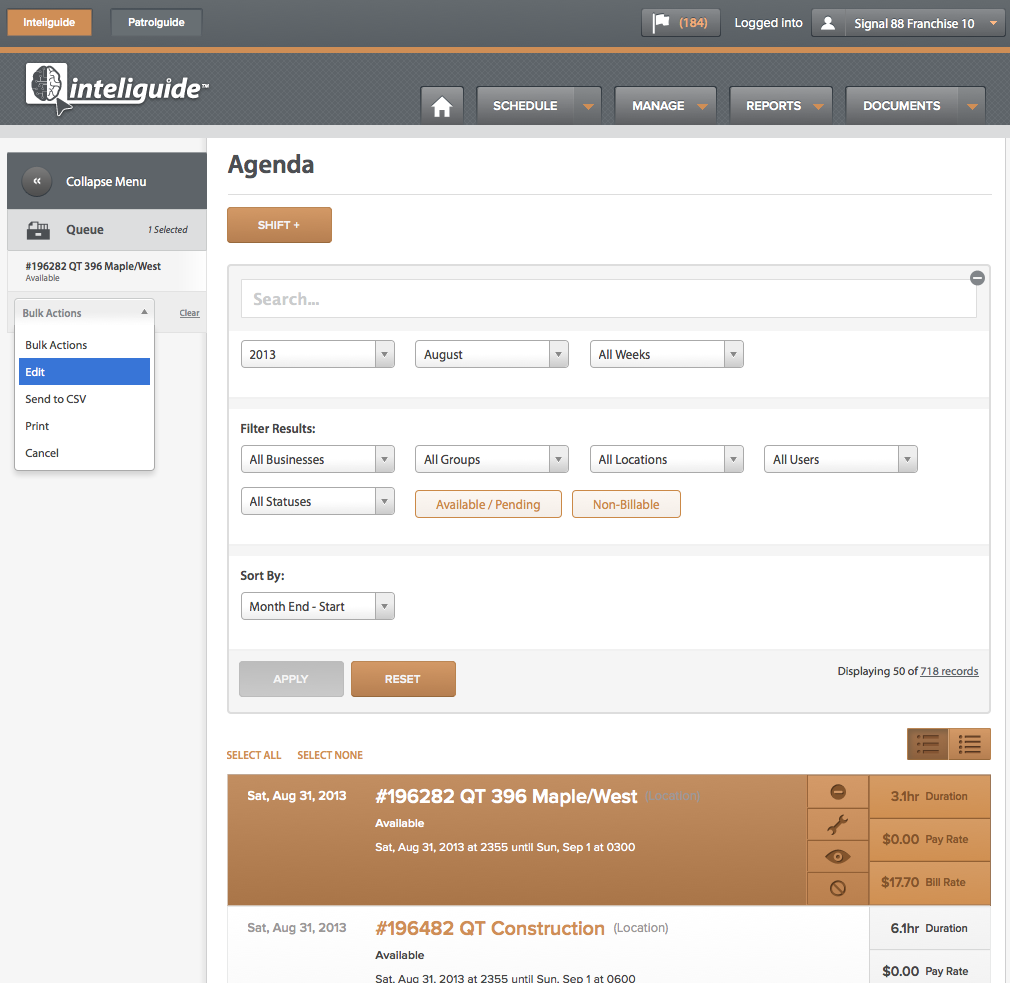Click the collapse menu double-arrow icon
The width and height of the screenshot is (1010, 983).
[37, 181]
